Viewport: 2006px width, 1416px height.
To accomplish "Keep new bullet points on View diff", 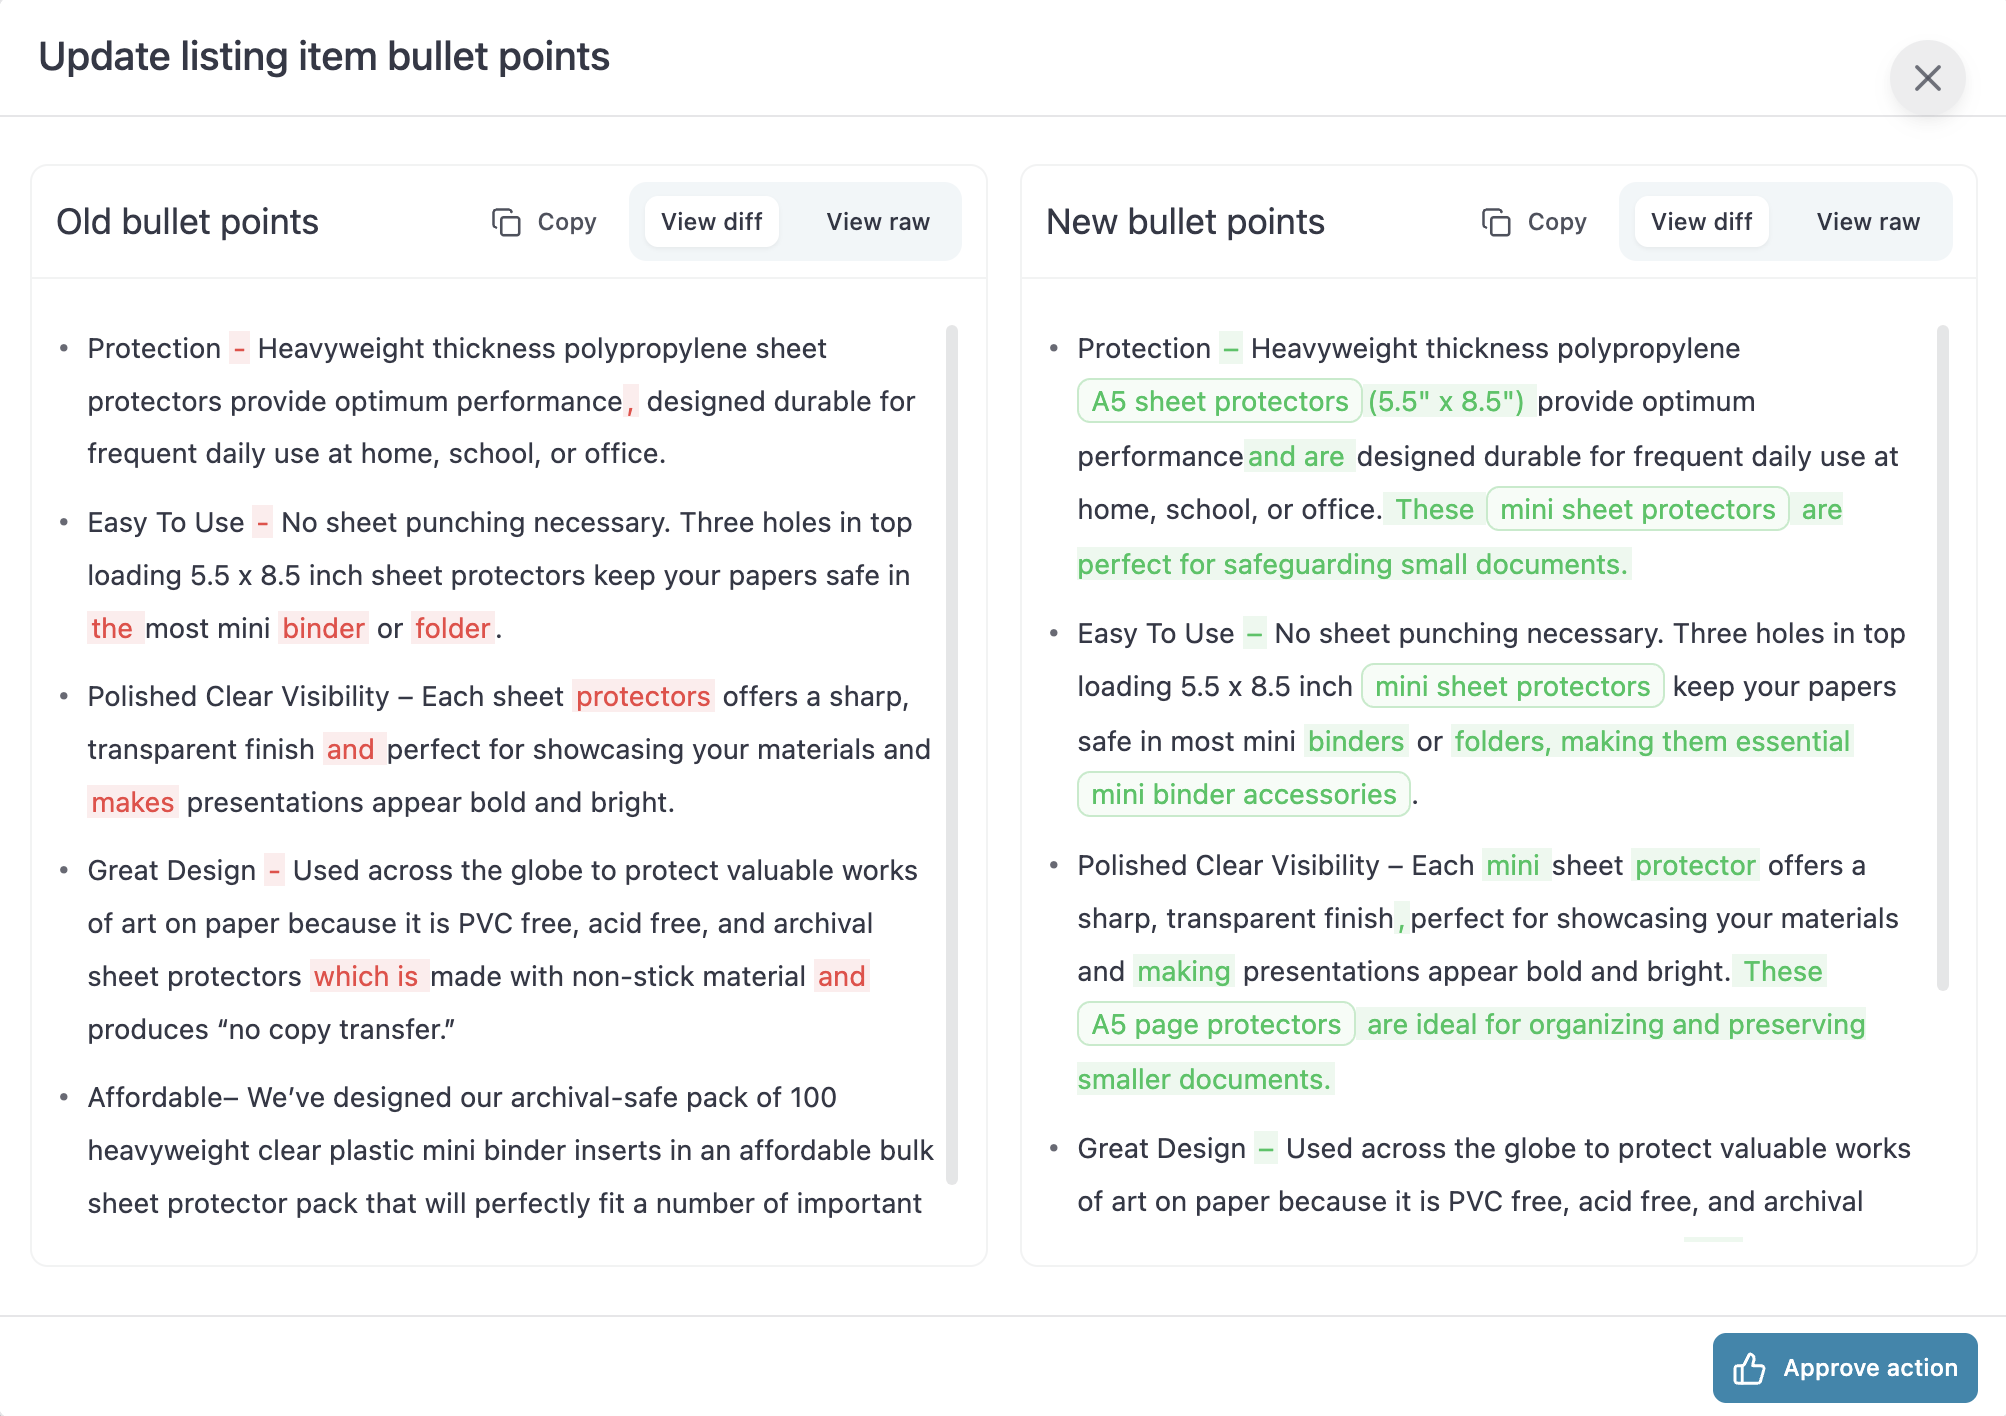I will pyautogui.click(x=1700, y=221).
